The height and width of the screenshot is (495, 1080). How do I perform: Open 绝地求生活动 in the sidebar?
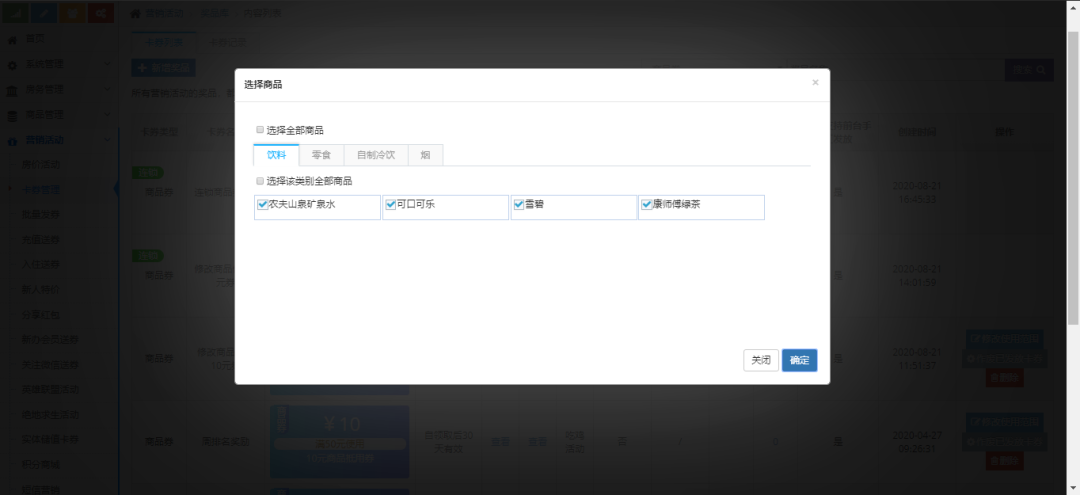tap(50, 414)
